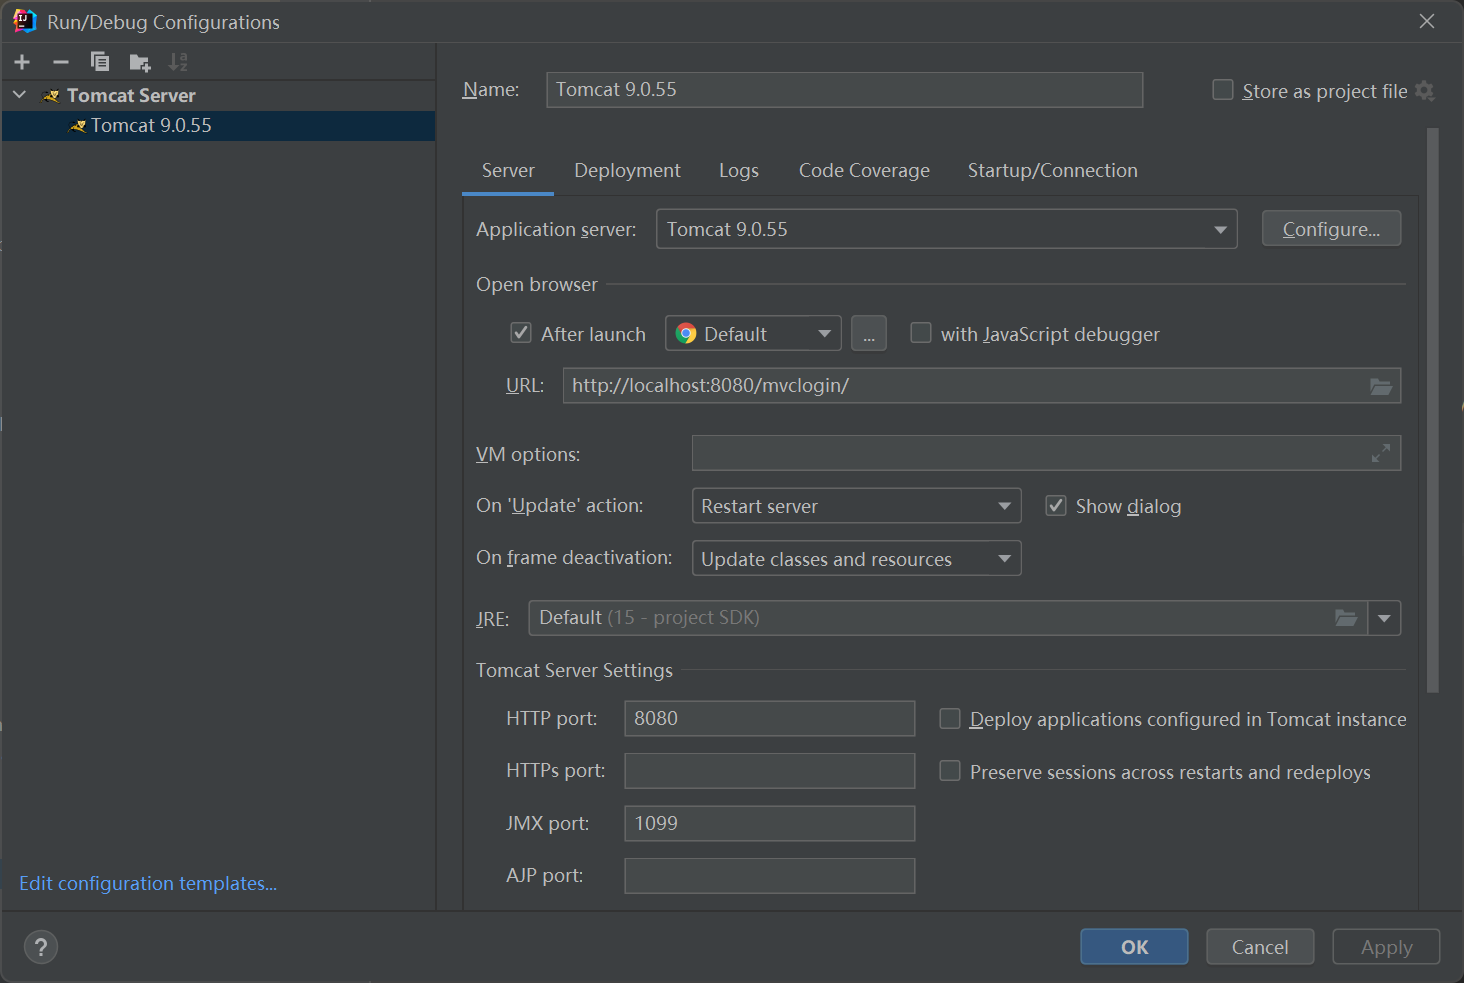Screen dimensions: 1464x983
Task: Browse folder icon in JRE field
Action: pos(1346,618)
